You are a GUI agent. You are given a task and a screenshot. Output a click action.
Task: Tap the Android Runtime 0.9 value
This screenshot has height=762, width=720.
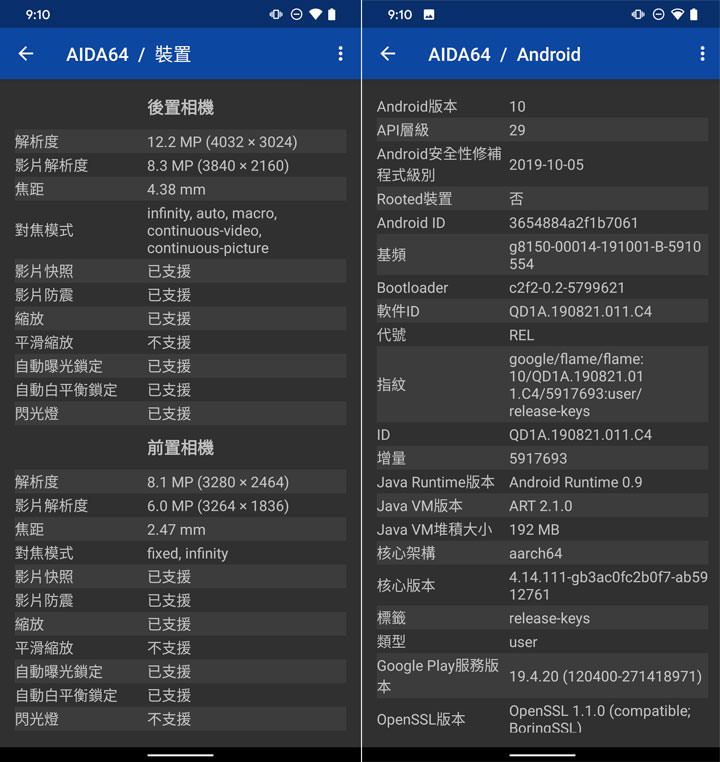[576, 482]
